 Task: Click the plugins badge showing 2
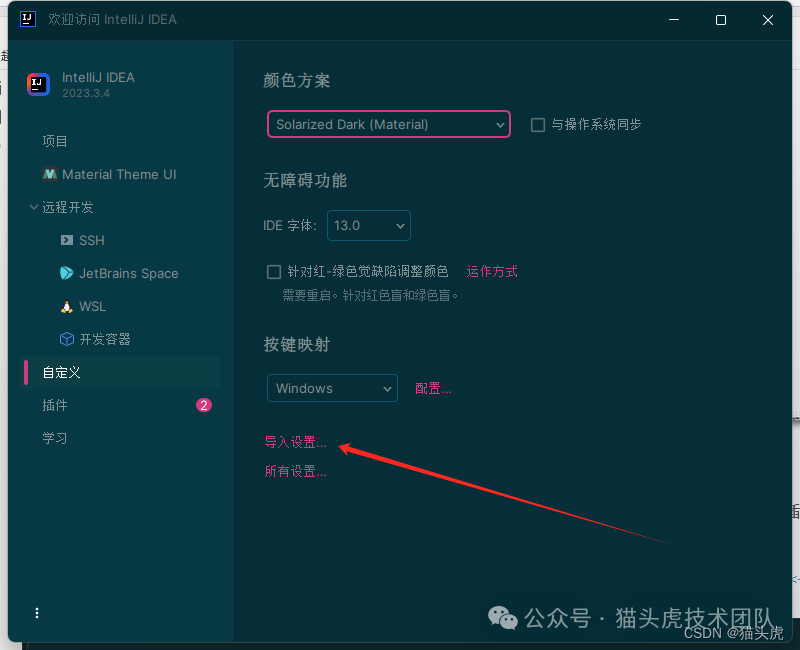[204, 405]
